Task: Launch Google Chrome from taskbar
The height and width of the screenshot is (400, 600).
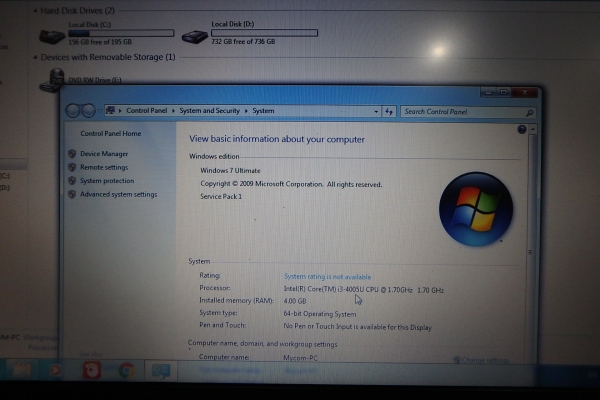Action: (x=127, y=371)
